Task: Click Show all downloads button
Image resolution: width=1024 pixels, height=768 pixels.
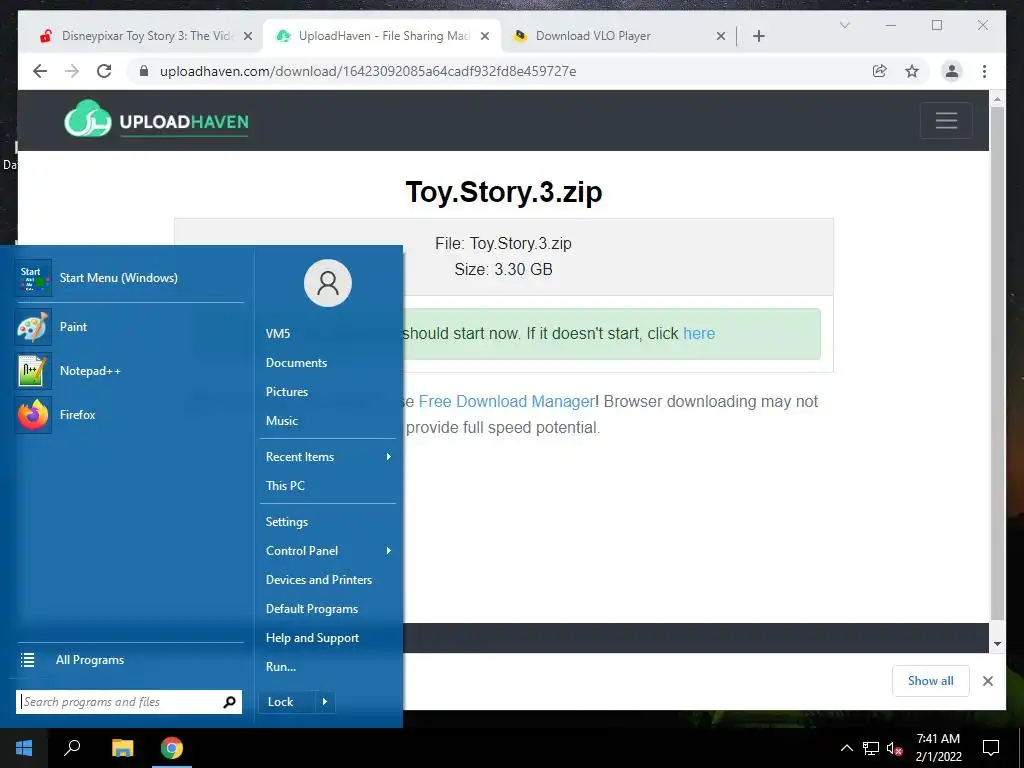Action: [x=931, y=680]
